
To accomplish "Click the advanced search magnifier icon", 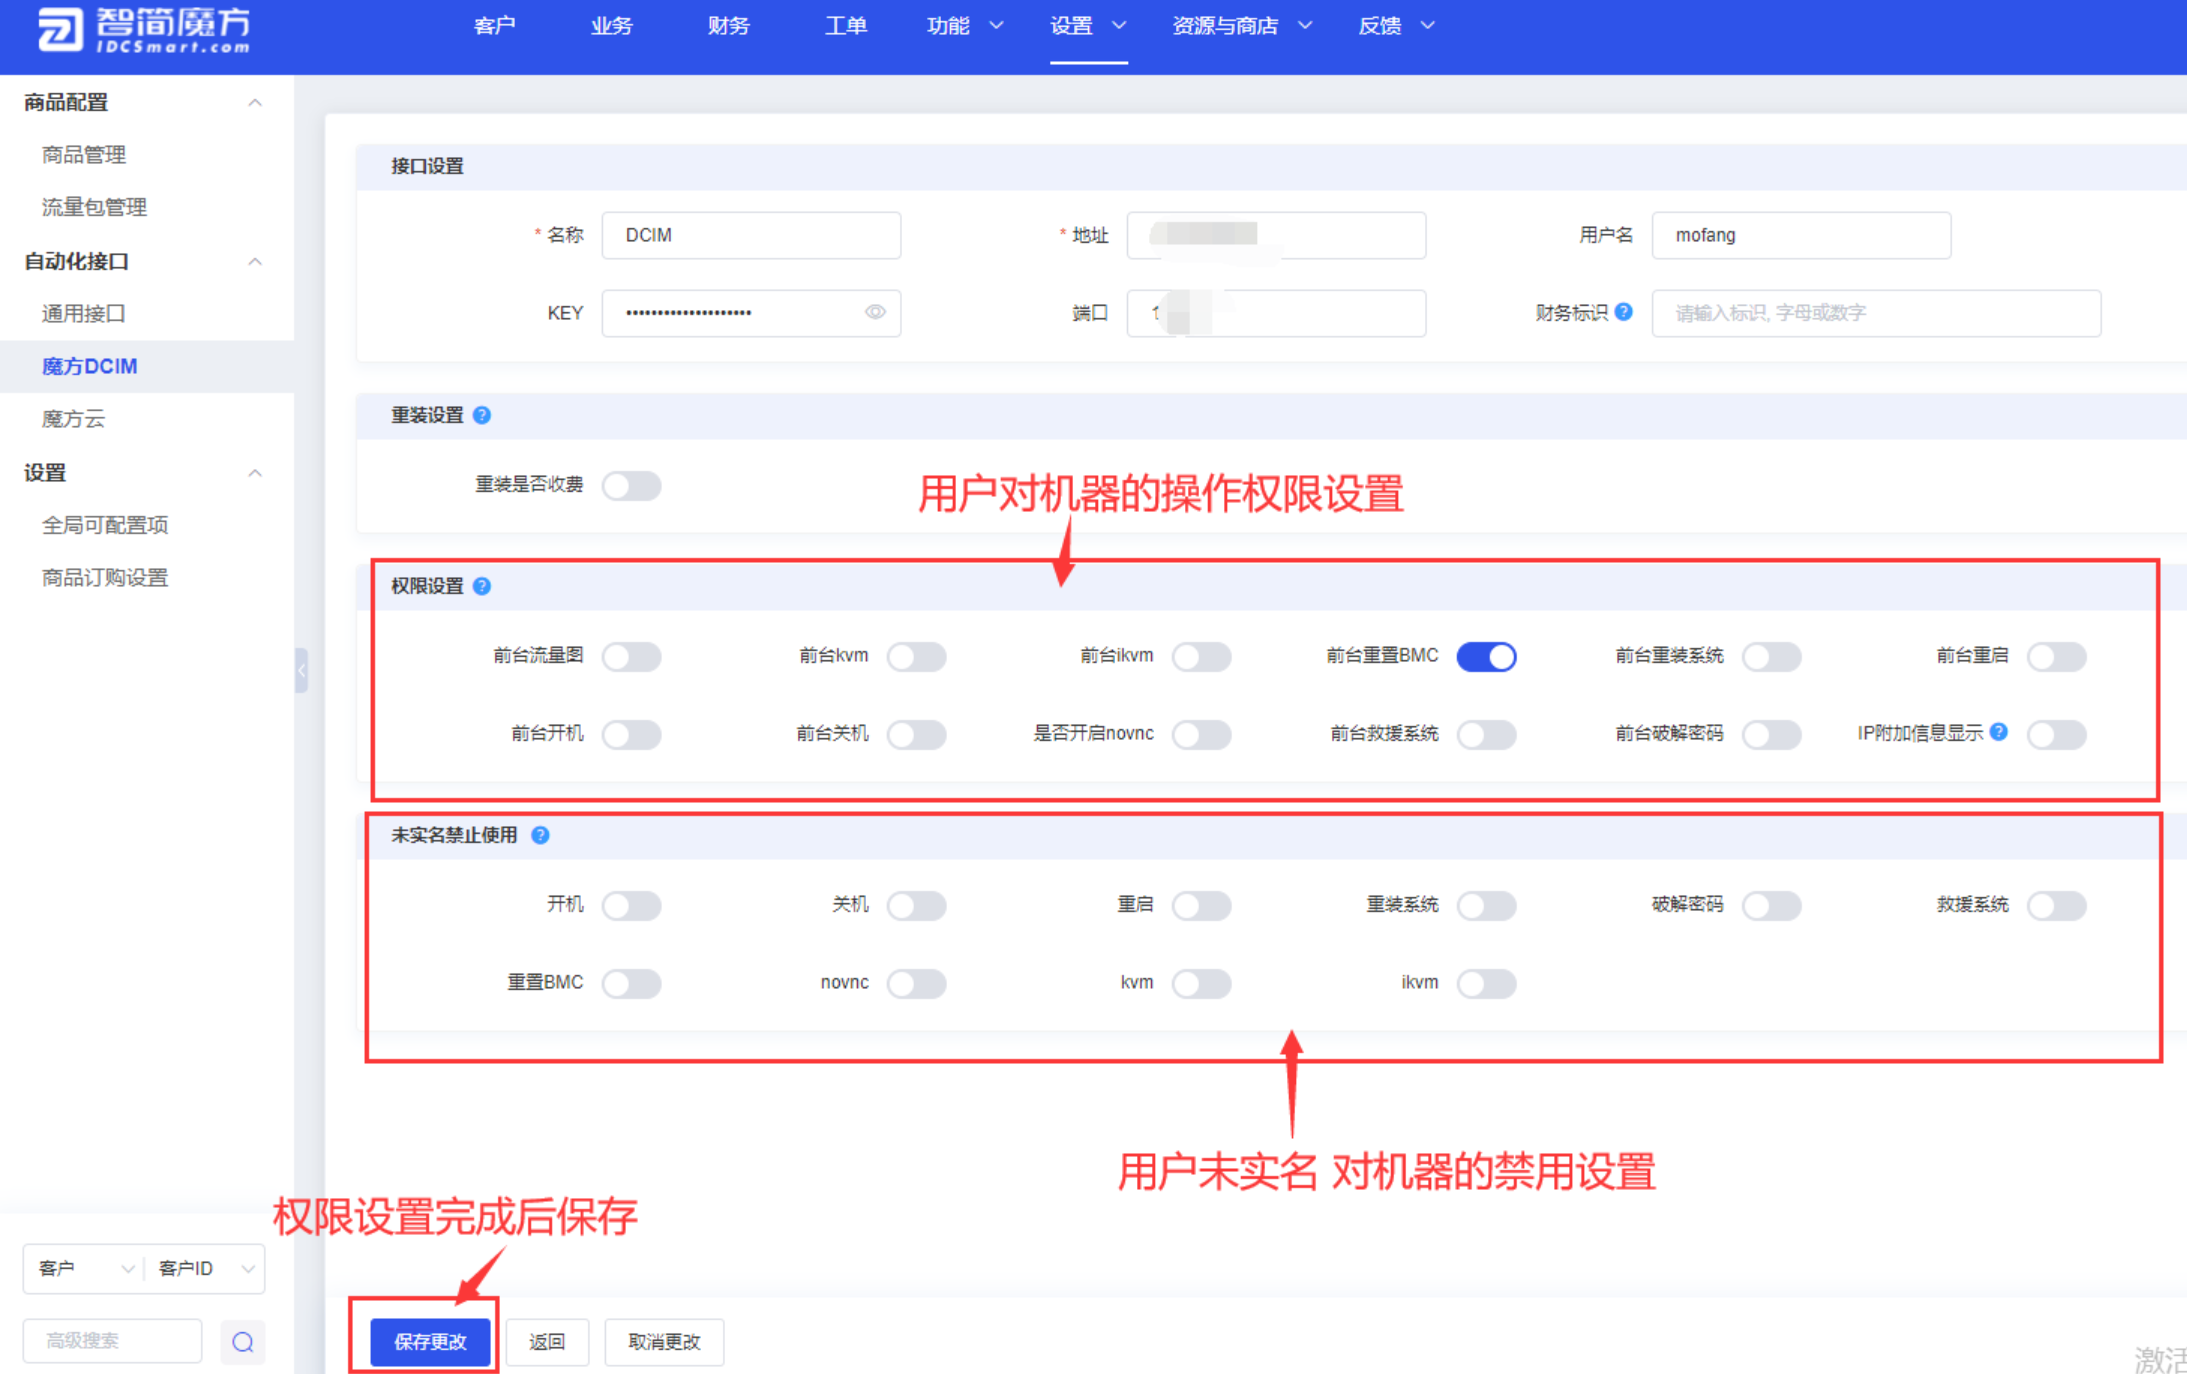I will 243,1342.
